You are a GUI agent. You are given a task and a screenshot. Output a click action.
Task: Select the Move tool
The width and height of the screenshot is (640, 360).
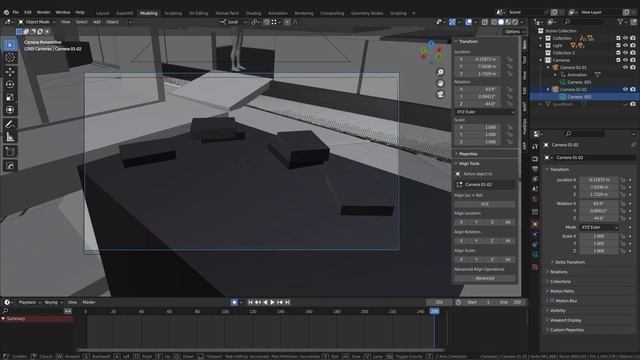(x=10, y=72)
